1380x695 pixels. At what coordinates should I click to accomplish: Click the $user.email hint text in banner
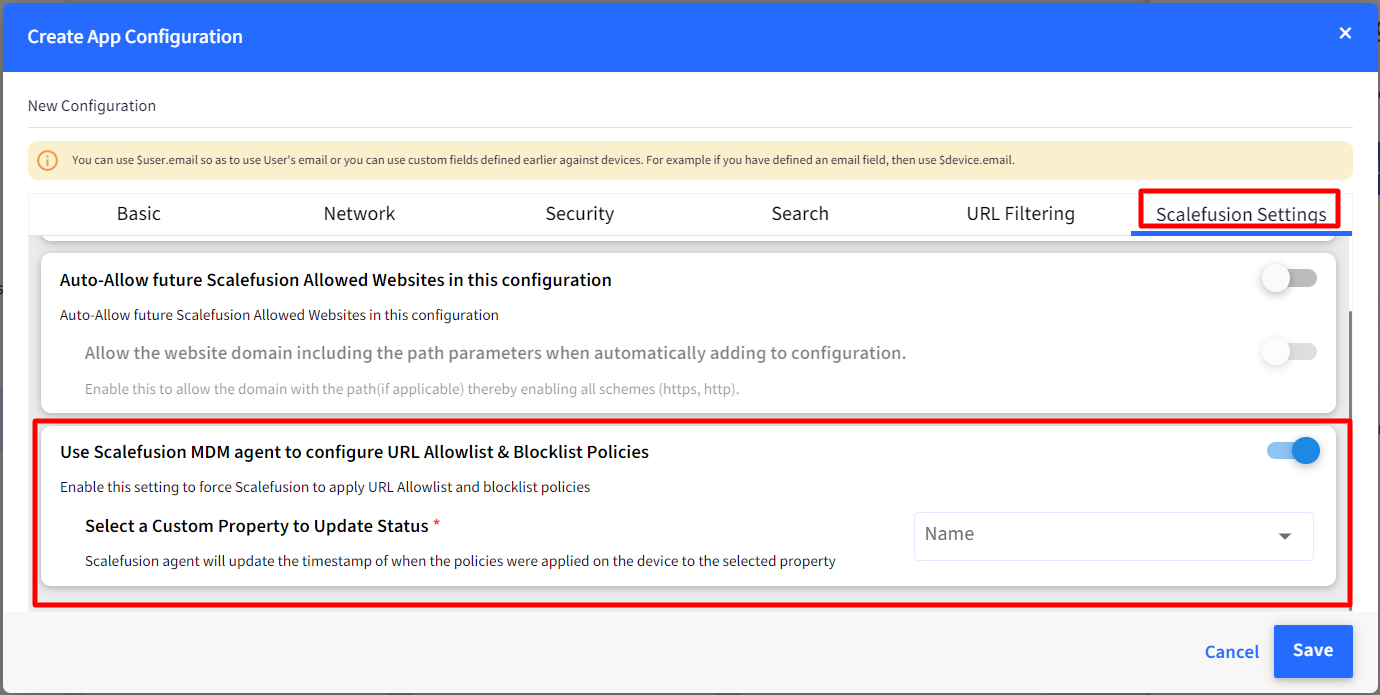[x=543, y=160]
